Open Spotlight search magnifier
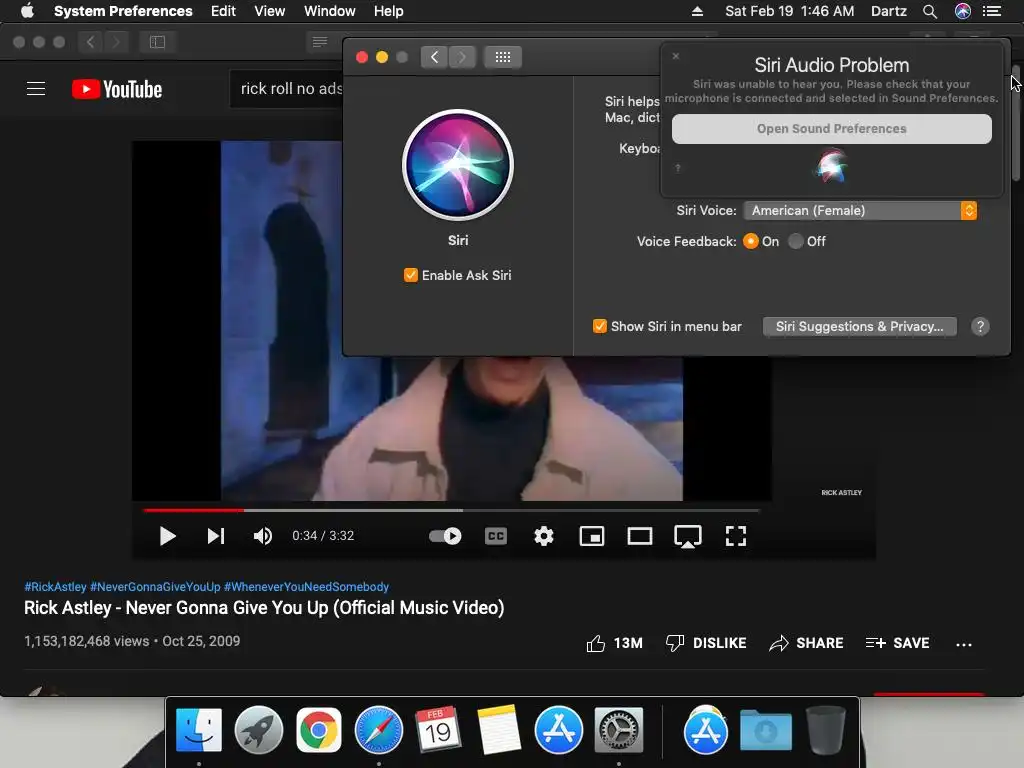Viewport: 1024px width, 768px height. (930, 11)
